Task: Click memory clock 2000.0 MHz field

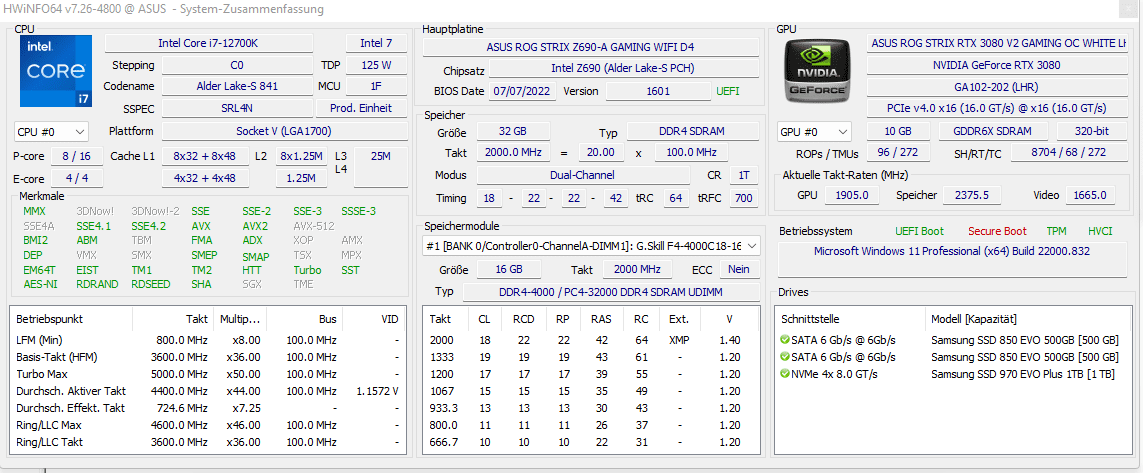Action: 513,153
